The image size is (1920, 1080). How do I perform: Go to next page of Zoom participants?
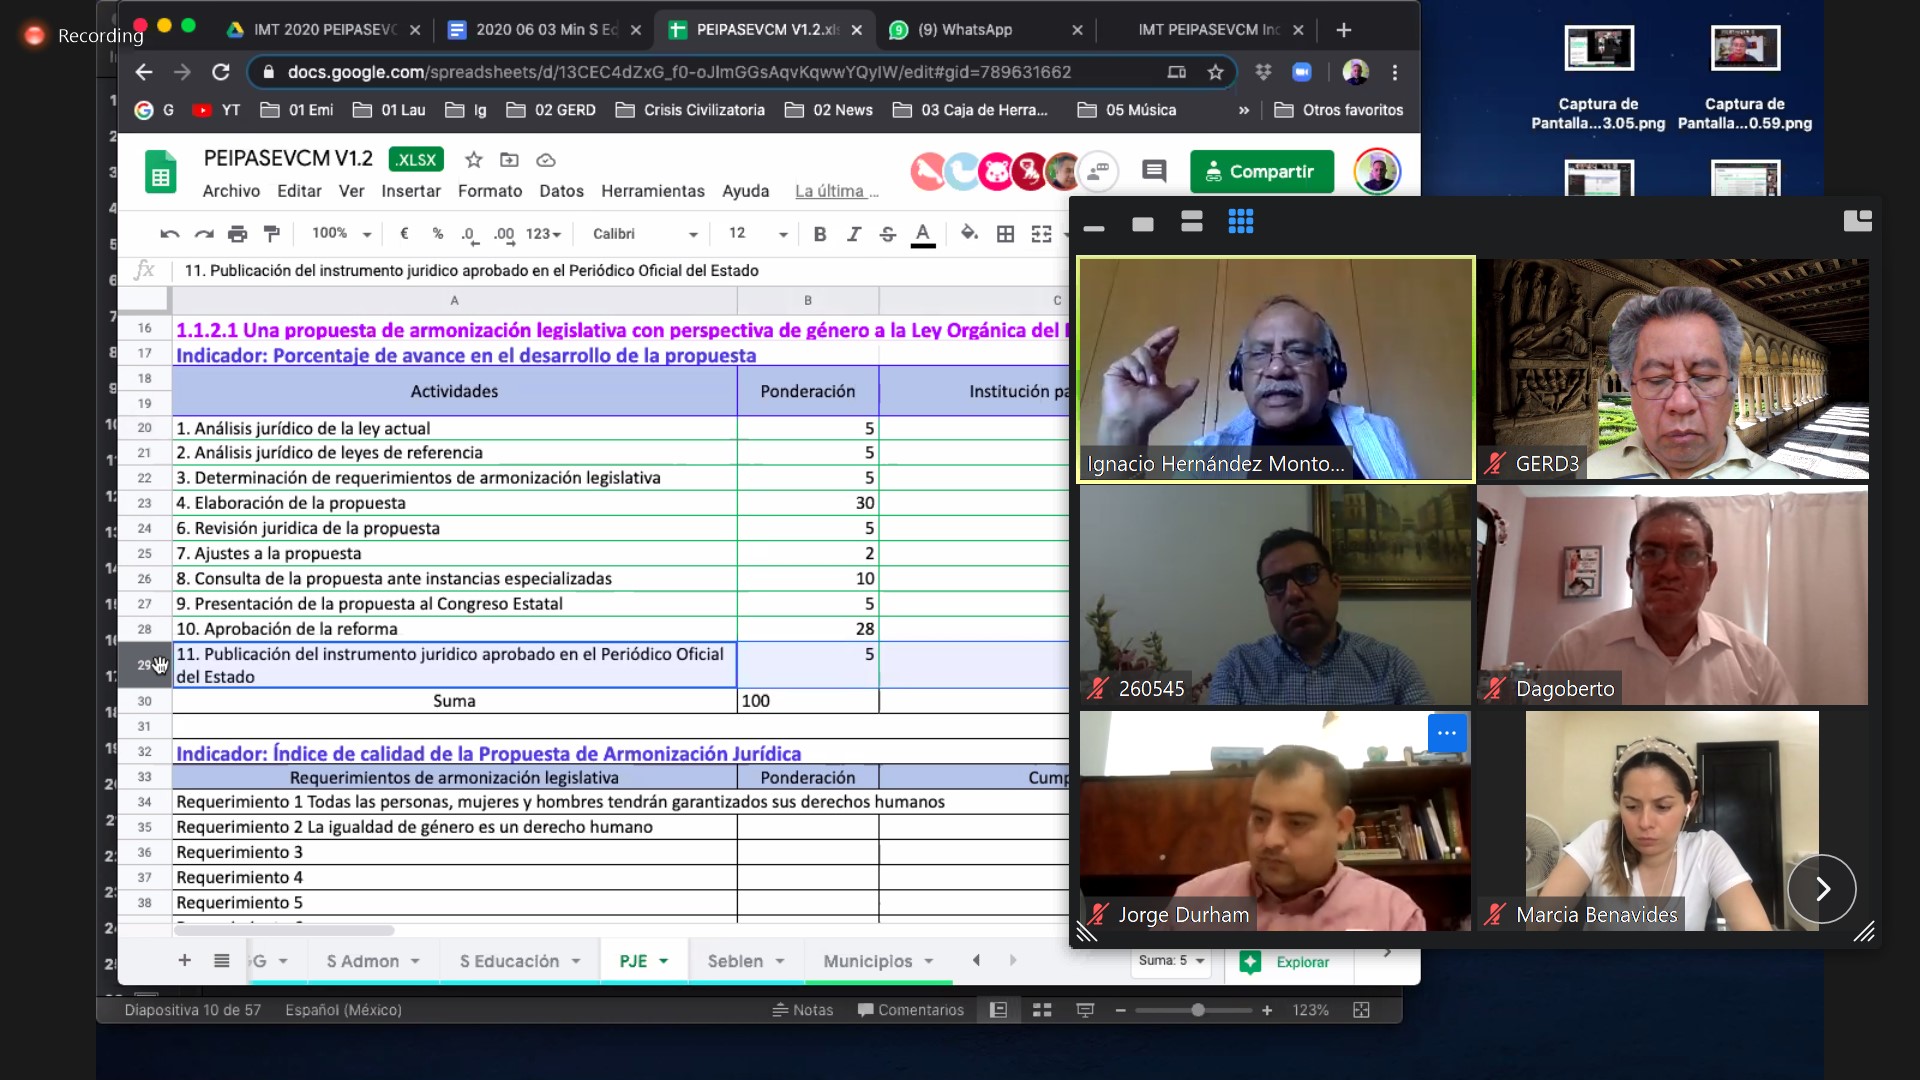[x=1822, y=889]
